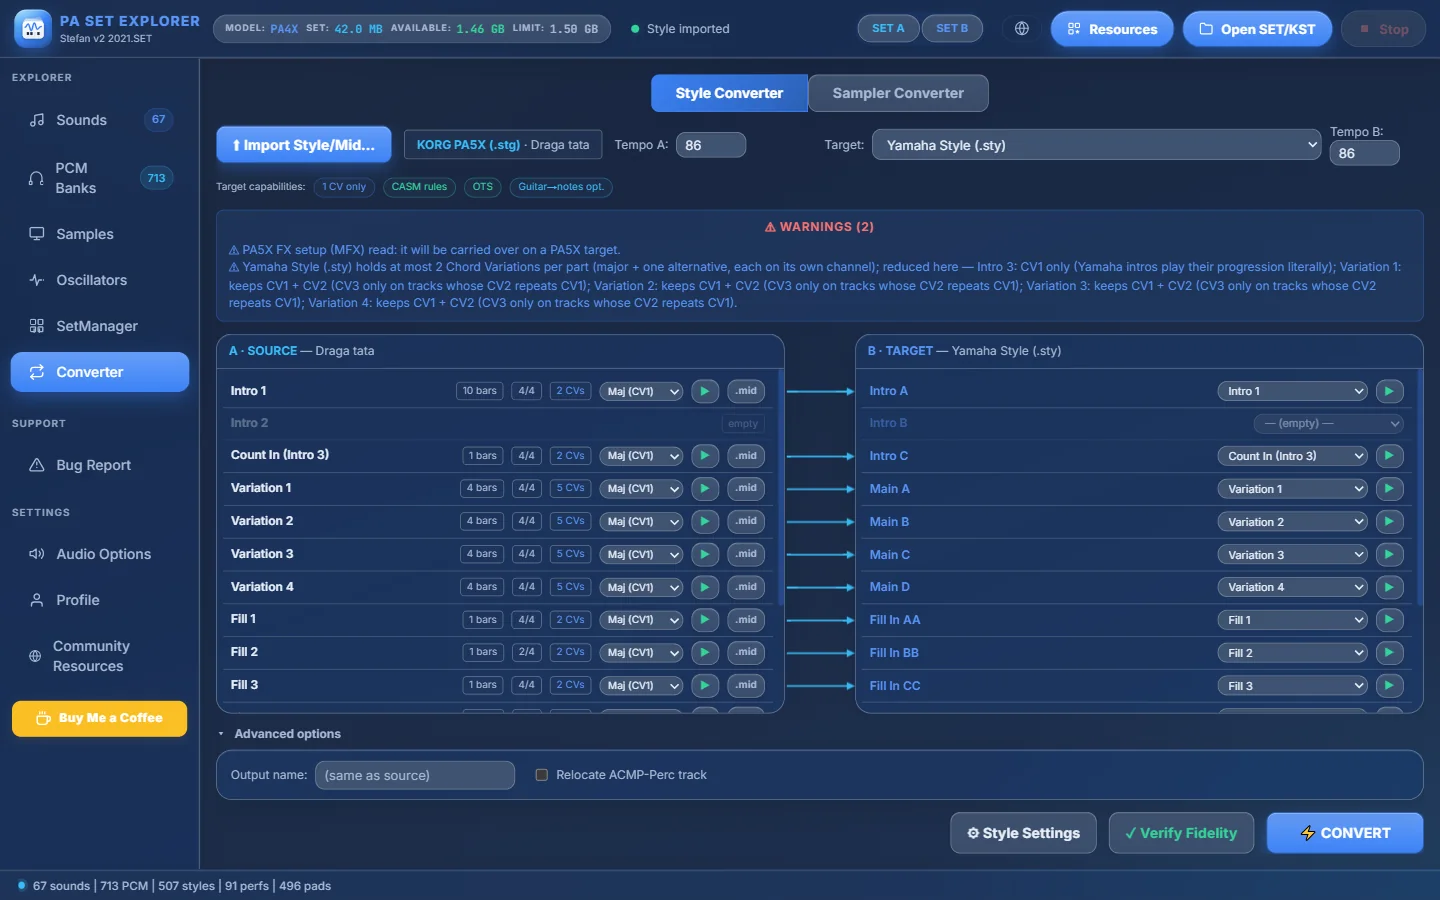
Task: Open Oscillators page
Action: (100, 280)
